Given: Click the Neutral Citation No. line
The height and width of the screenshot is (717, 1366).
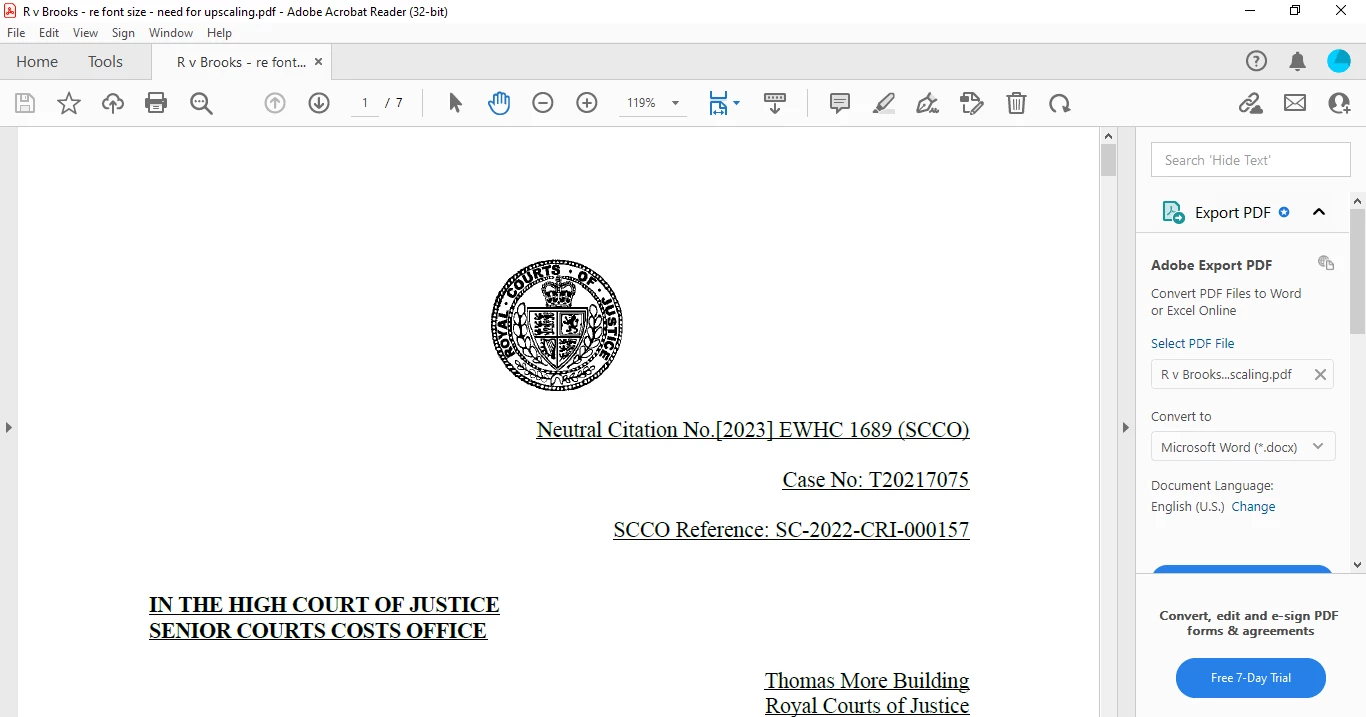Looking at the screenshot, I should click(x=753, y=430).
